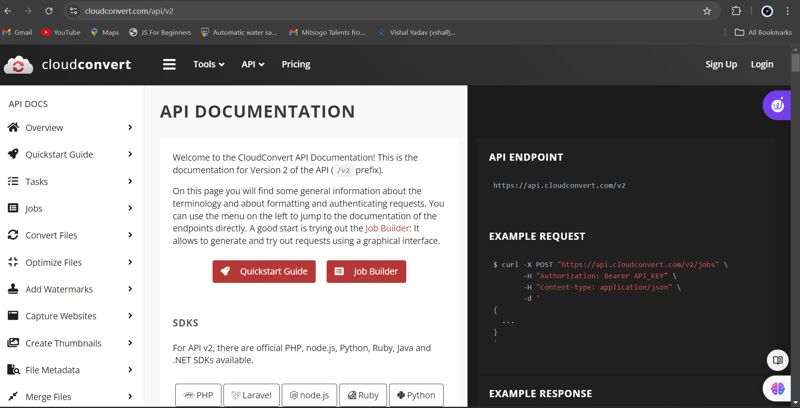Click the Chrome profile avatar icon
The width and height of the screenshot is (800, 408).
766,11
